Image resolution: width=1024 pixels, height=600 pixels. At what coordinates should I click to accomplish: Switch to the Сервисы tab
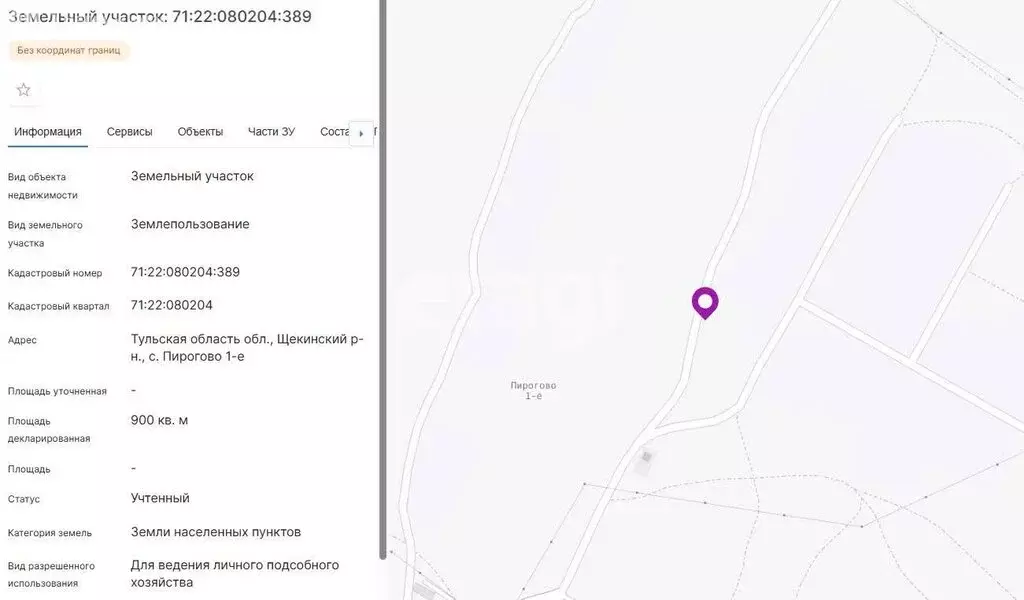[129, 132]
